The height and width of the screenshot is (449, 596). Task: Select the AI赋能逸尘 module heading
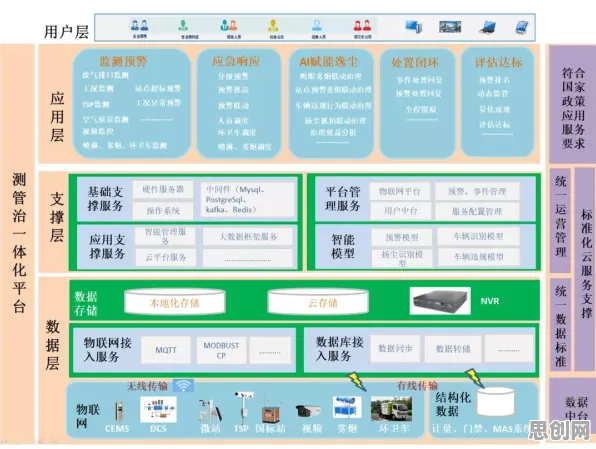[329, 61]
